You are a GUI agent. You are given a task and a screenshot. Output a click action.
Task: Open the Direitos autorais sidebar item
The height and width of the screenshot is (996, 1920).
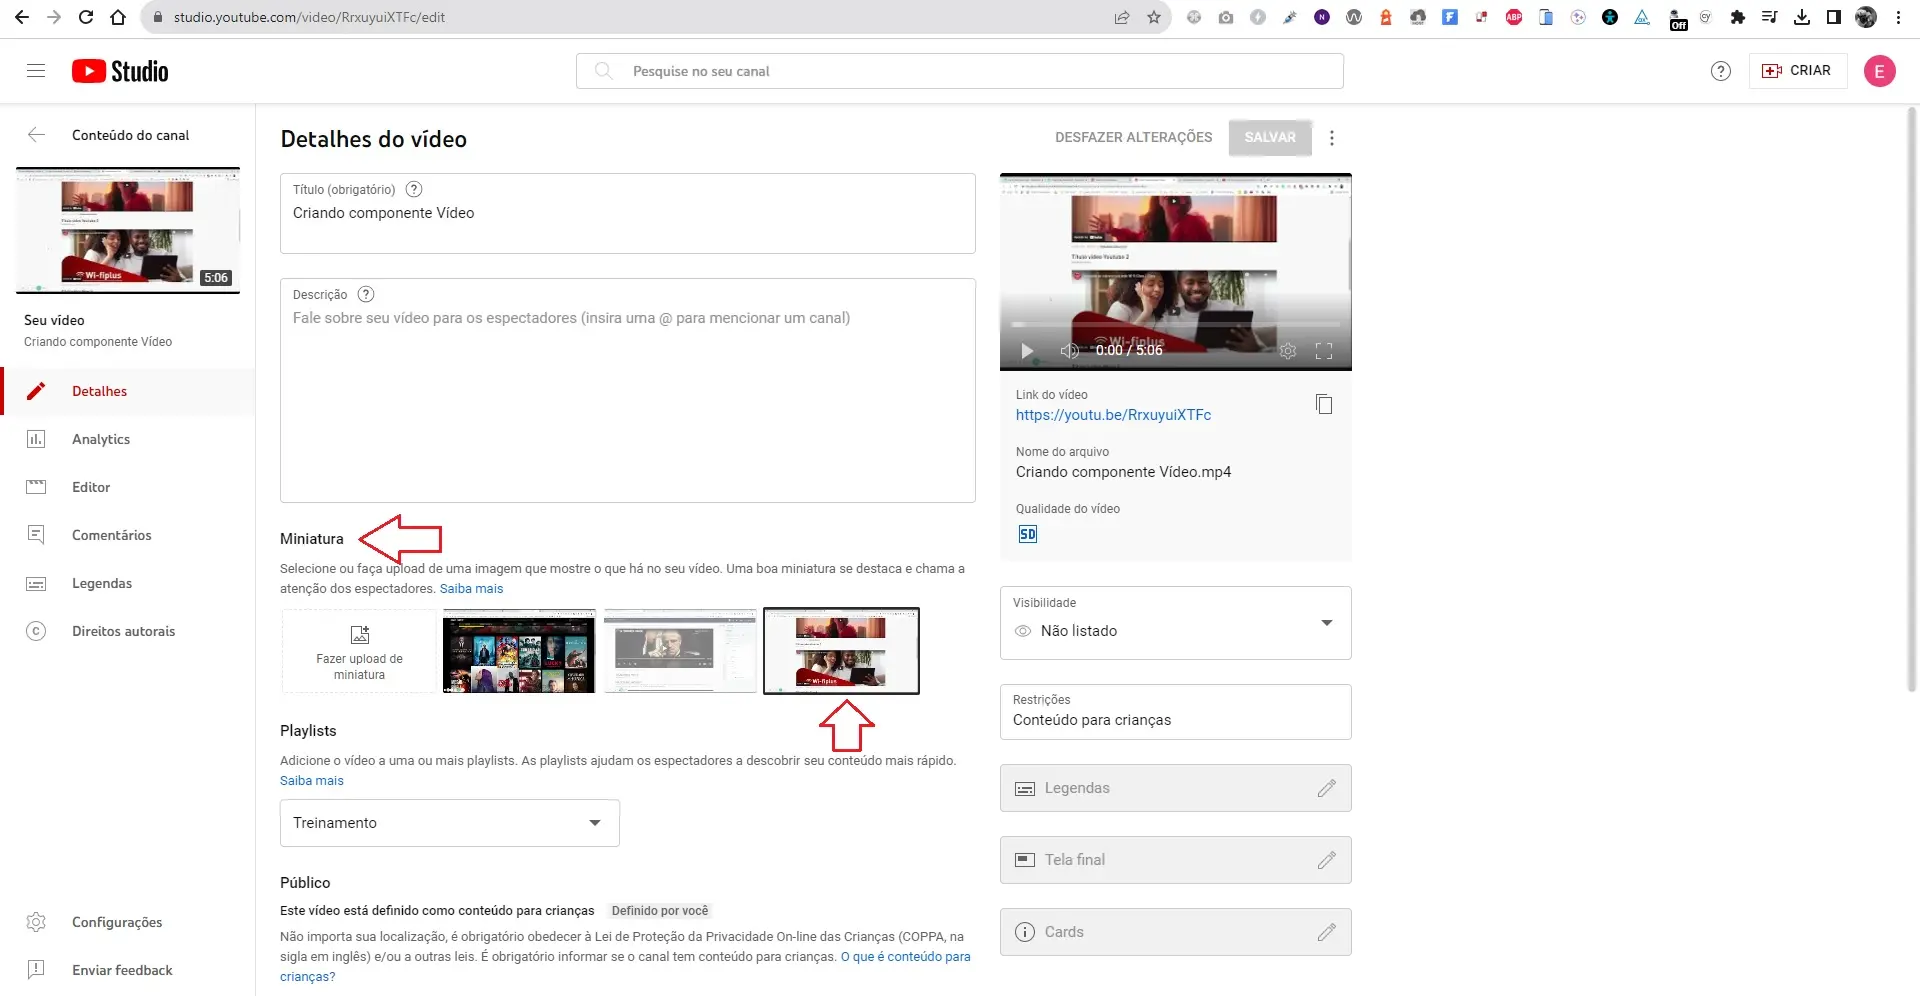click(x=128, y=631)
